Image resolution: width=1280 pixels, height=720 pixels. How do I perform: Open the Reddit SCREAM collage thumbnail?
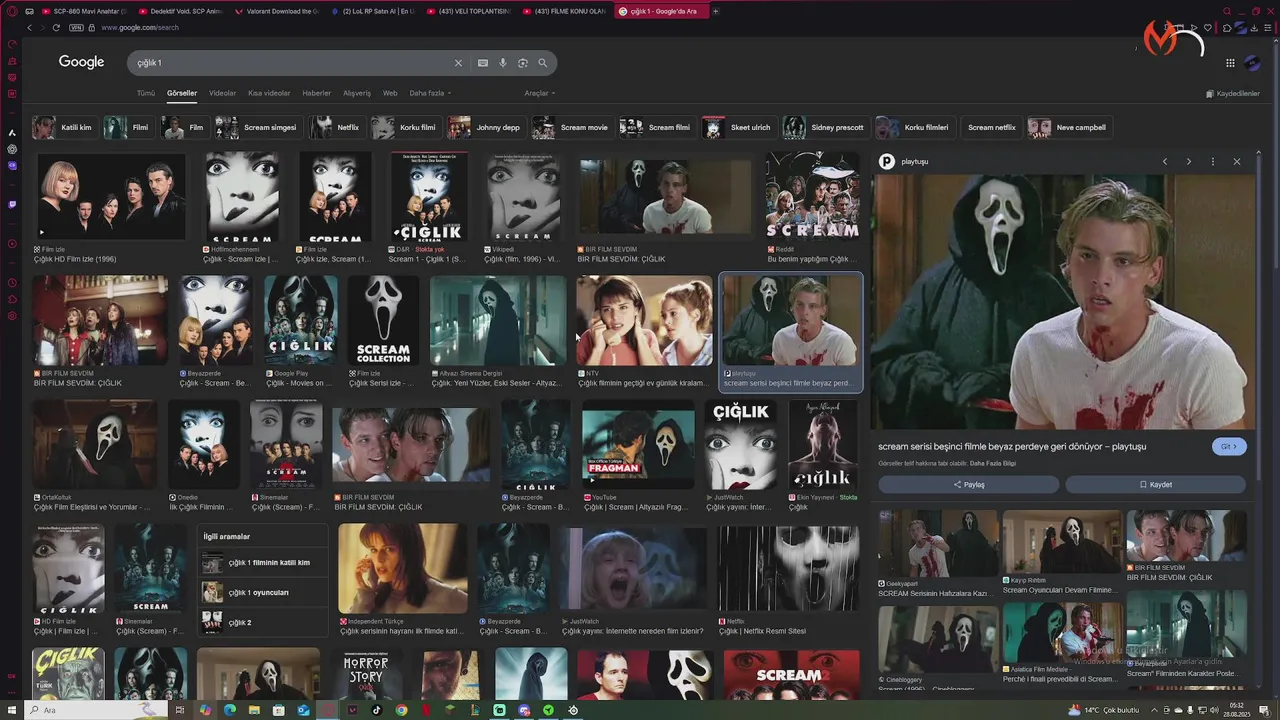(812, 196)
